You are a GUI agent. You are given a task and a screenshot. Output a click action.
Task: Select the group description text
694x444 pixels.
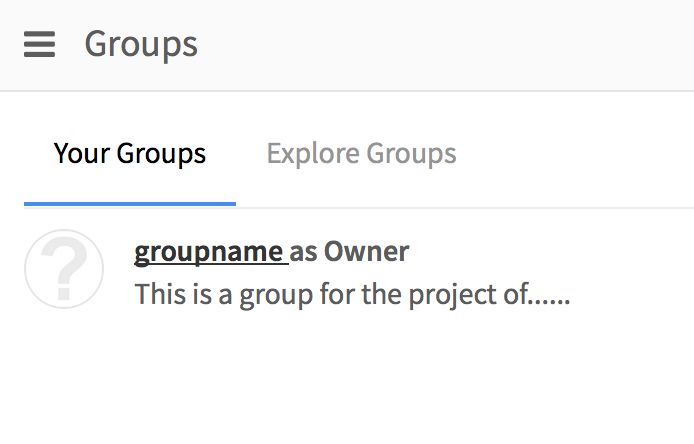[352, 295]
